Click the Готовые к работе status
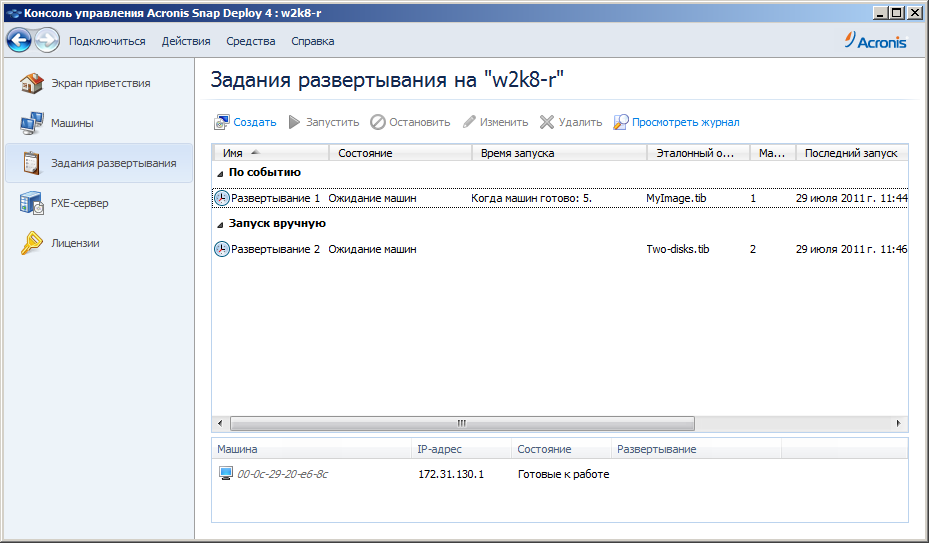 point(563,474)
